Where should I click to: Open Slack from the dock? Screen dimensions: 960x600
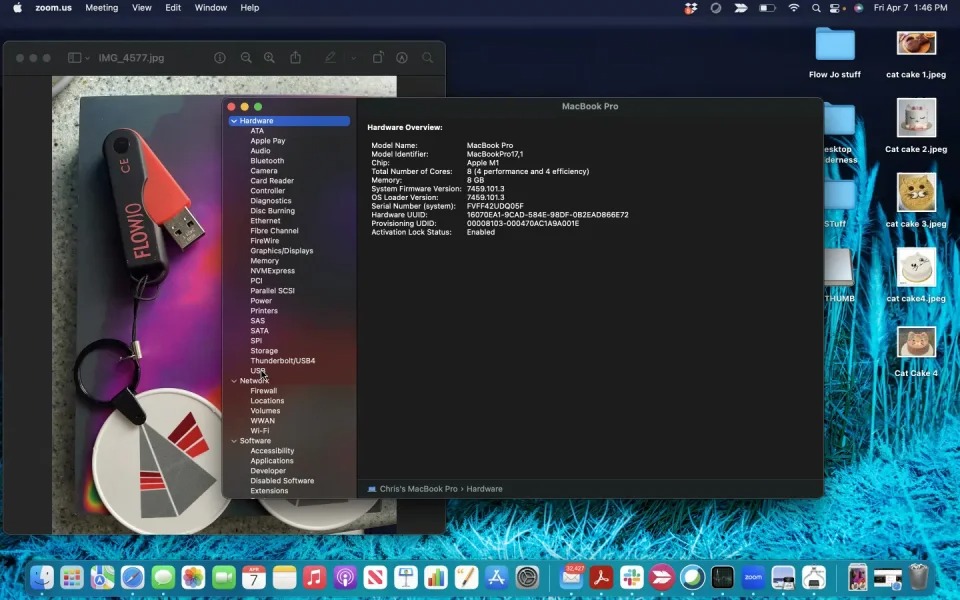pos(631,577)
